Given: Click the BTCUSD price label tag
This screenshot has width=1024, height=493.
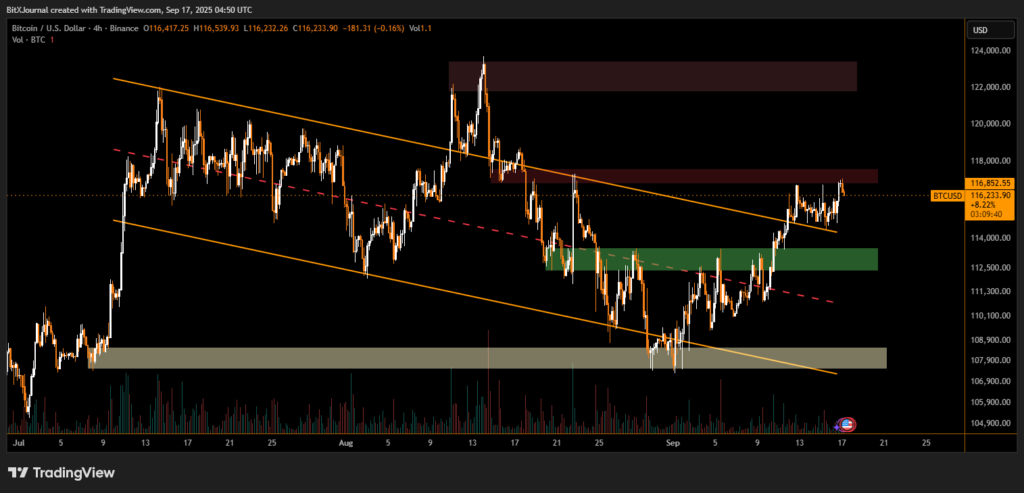Looking at the screenshot, I should pyautogui.click(x=947, y=196).
